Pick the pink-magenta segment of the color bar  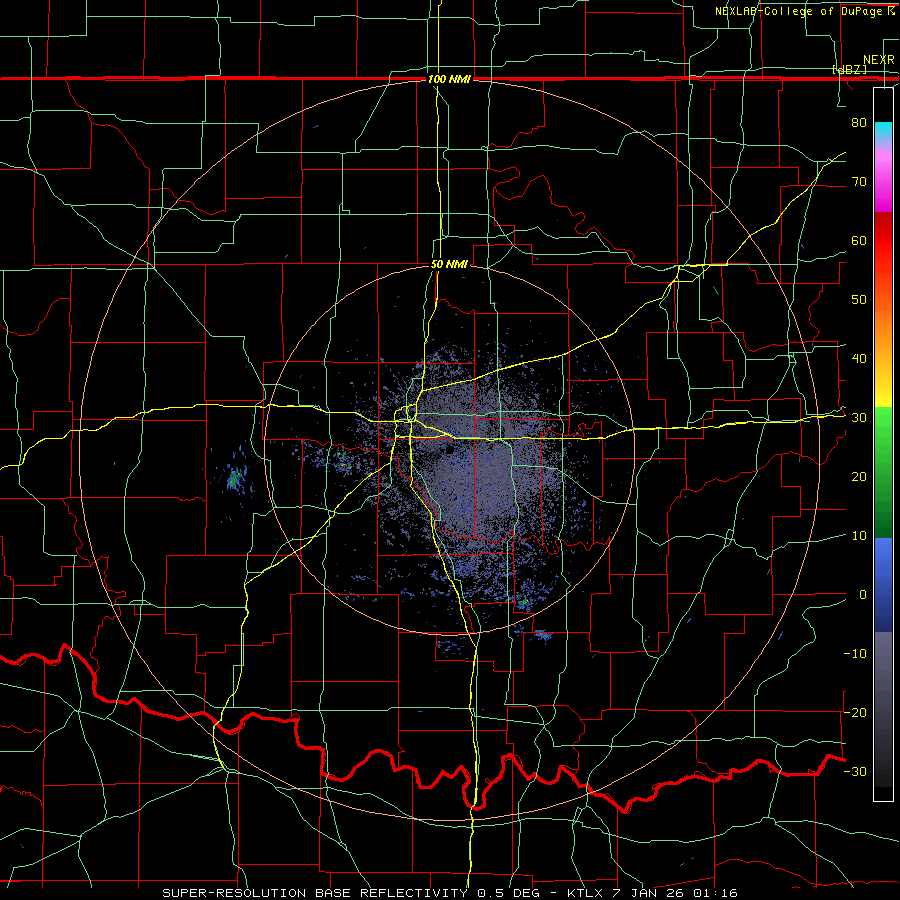point(883,179)
